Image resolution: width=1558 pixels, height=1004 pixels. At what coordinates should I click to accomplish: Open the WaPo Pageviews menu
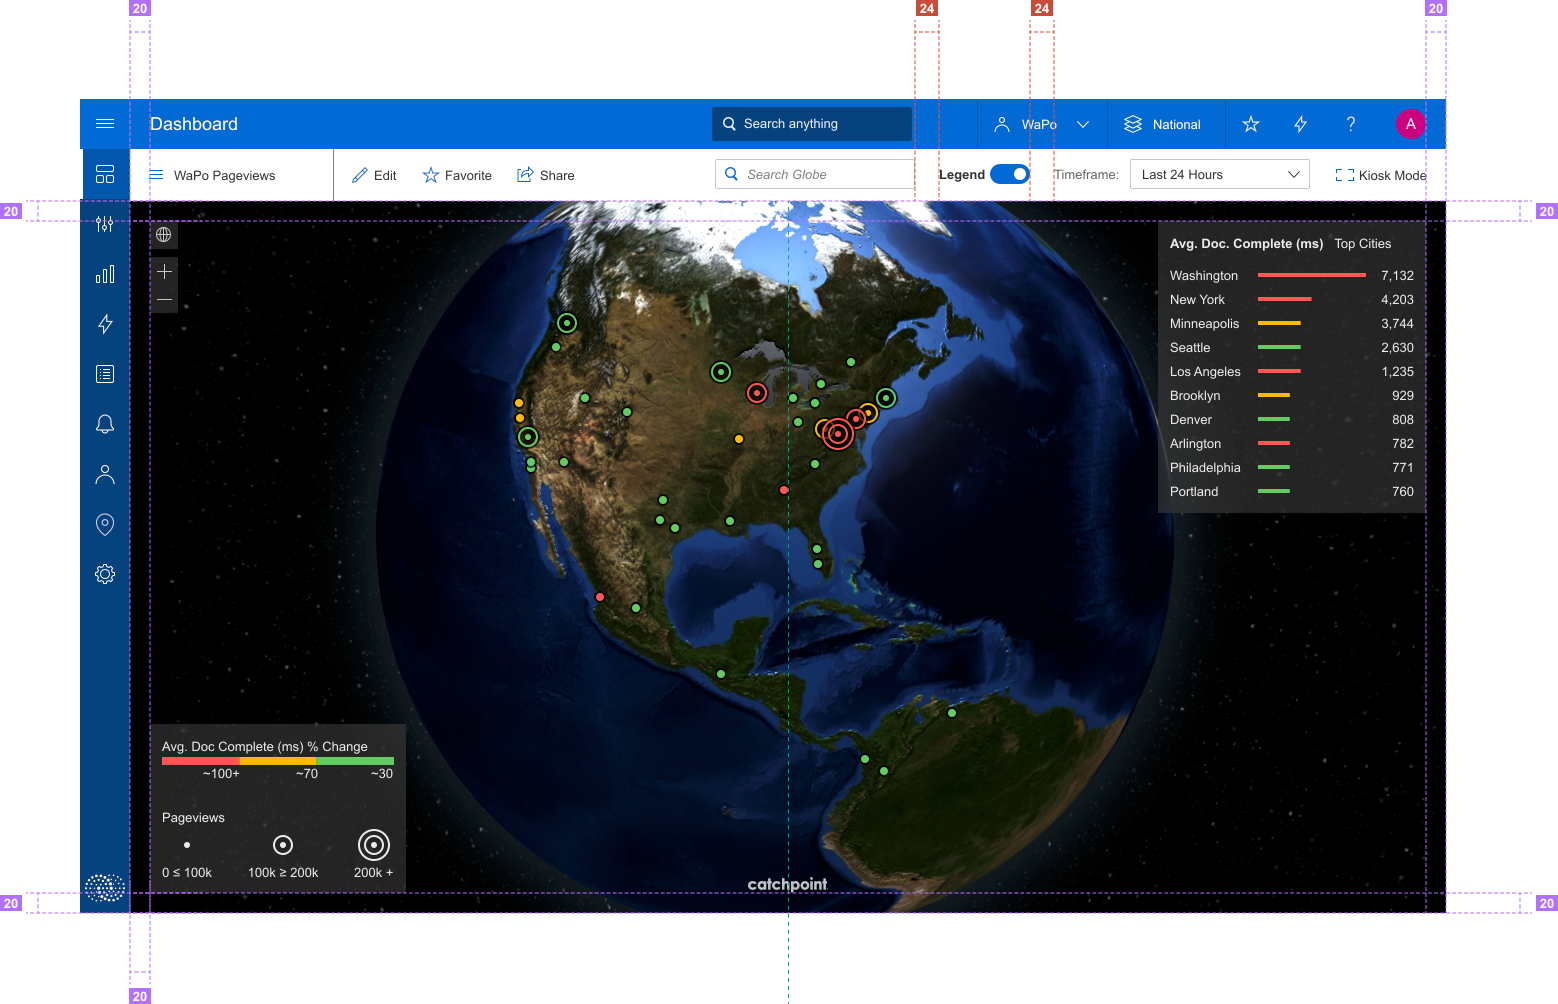212,175
